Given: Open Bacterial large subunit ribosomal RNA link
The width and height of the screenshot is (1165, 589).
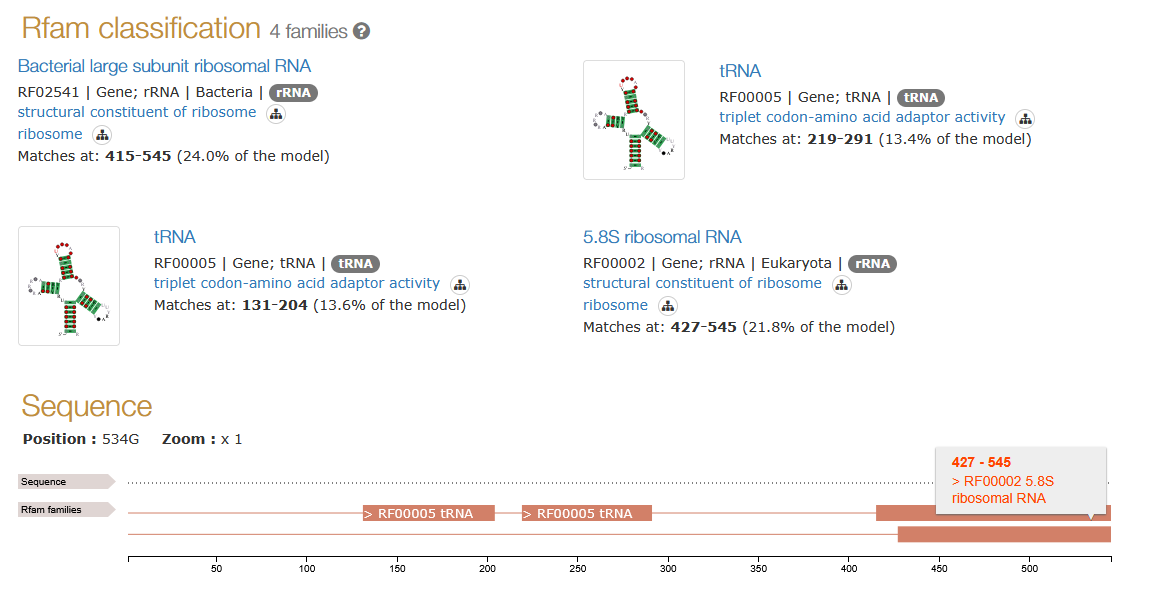Looking at the screenshot, I should (x=164, y=66).
